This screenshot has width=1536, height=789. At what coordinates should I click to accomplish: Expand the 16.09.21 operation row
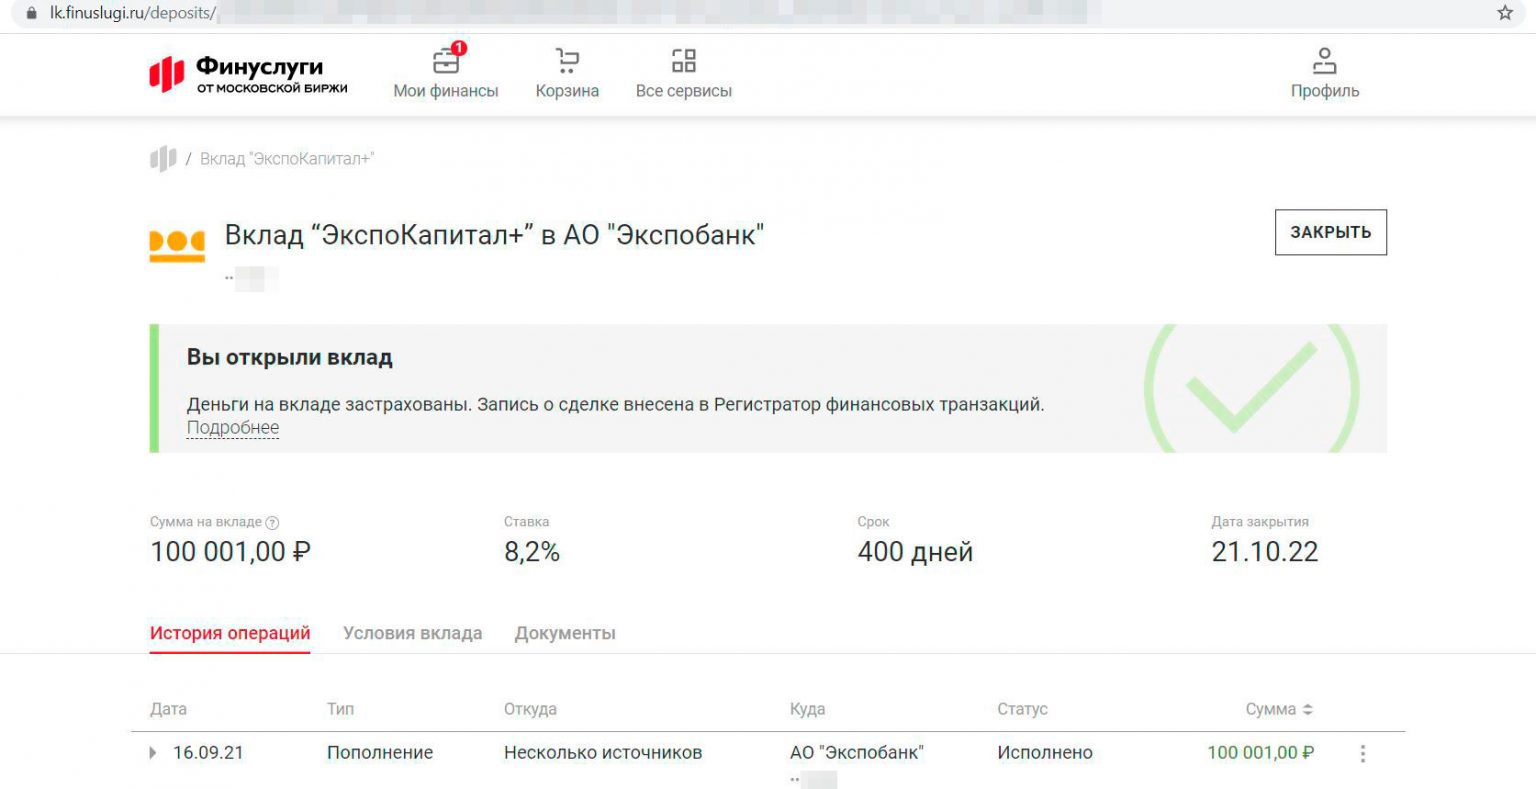(153, 753)
